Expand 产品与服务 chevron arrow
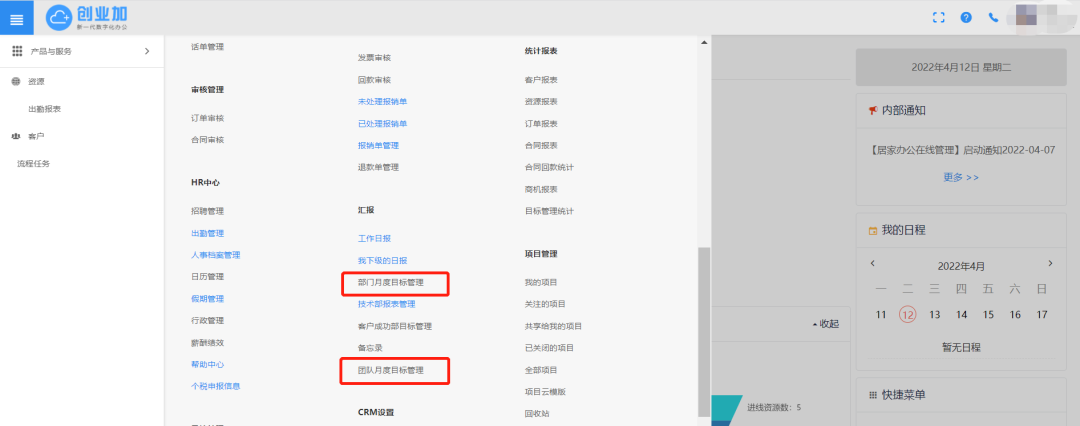Viewport: 1080px width, 426px height. click(x=147, y=51)
